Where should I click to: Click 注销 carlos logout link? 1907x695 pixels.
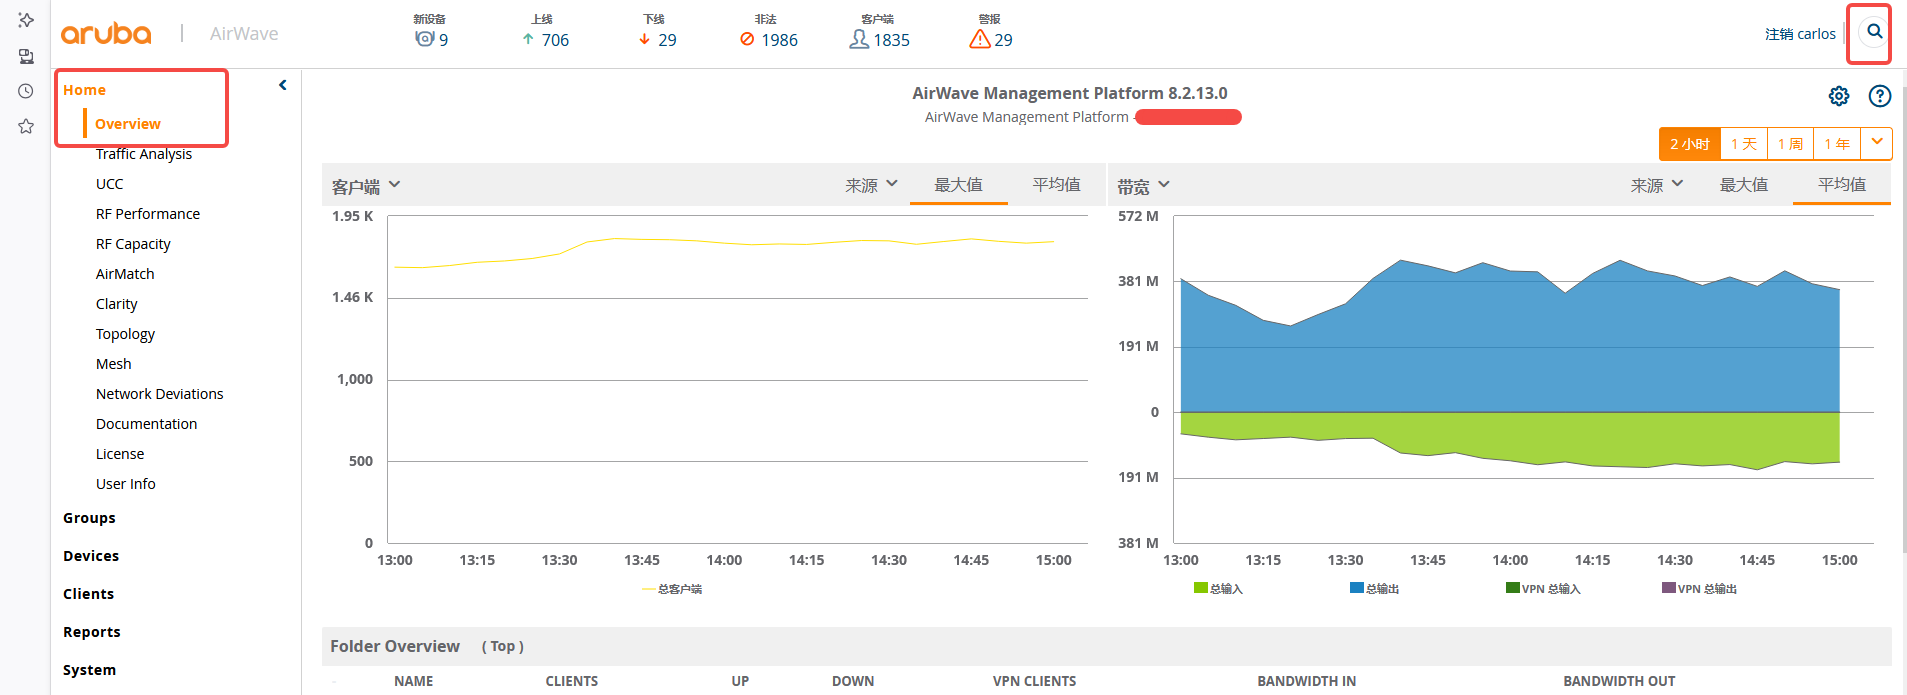(x=1800, y=34)
